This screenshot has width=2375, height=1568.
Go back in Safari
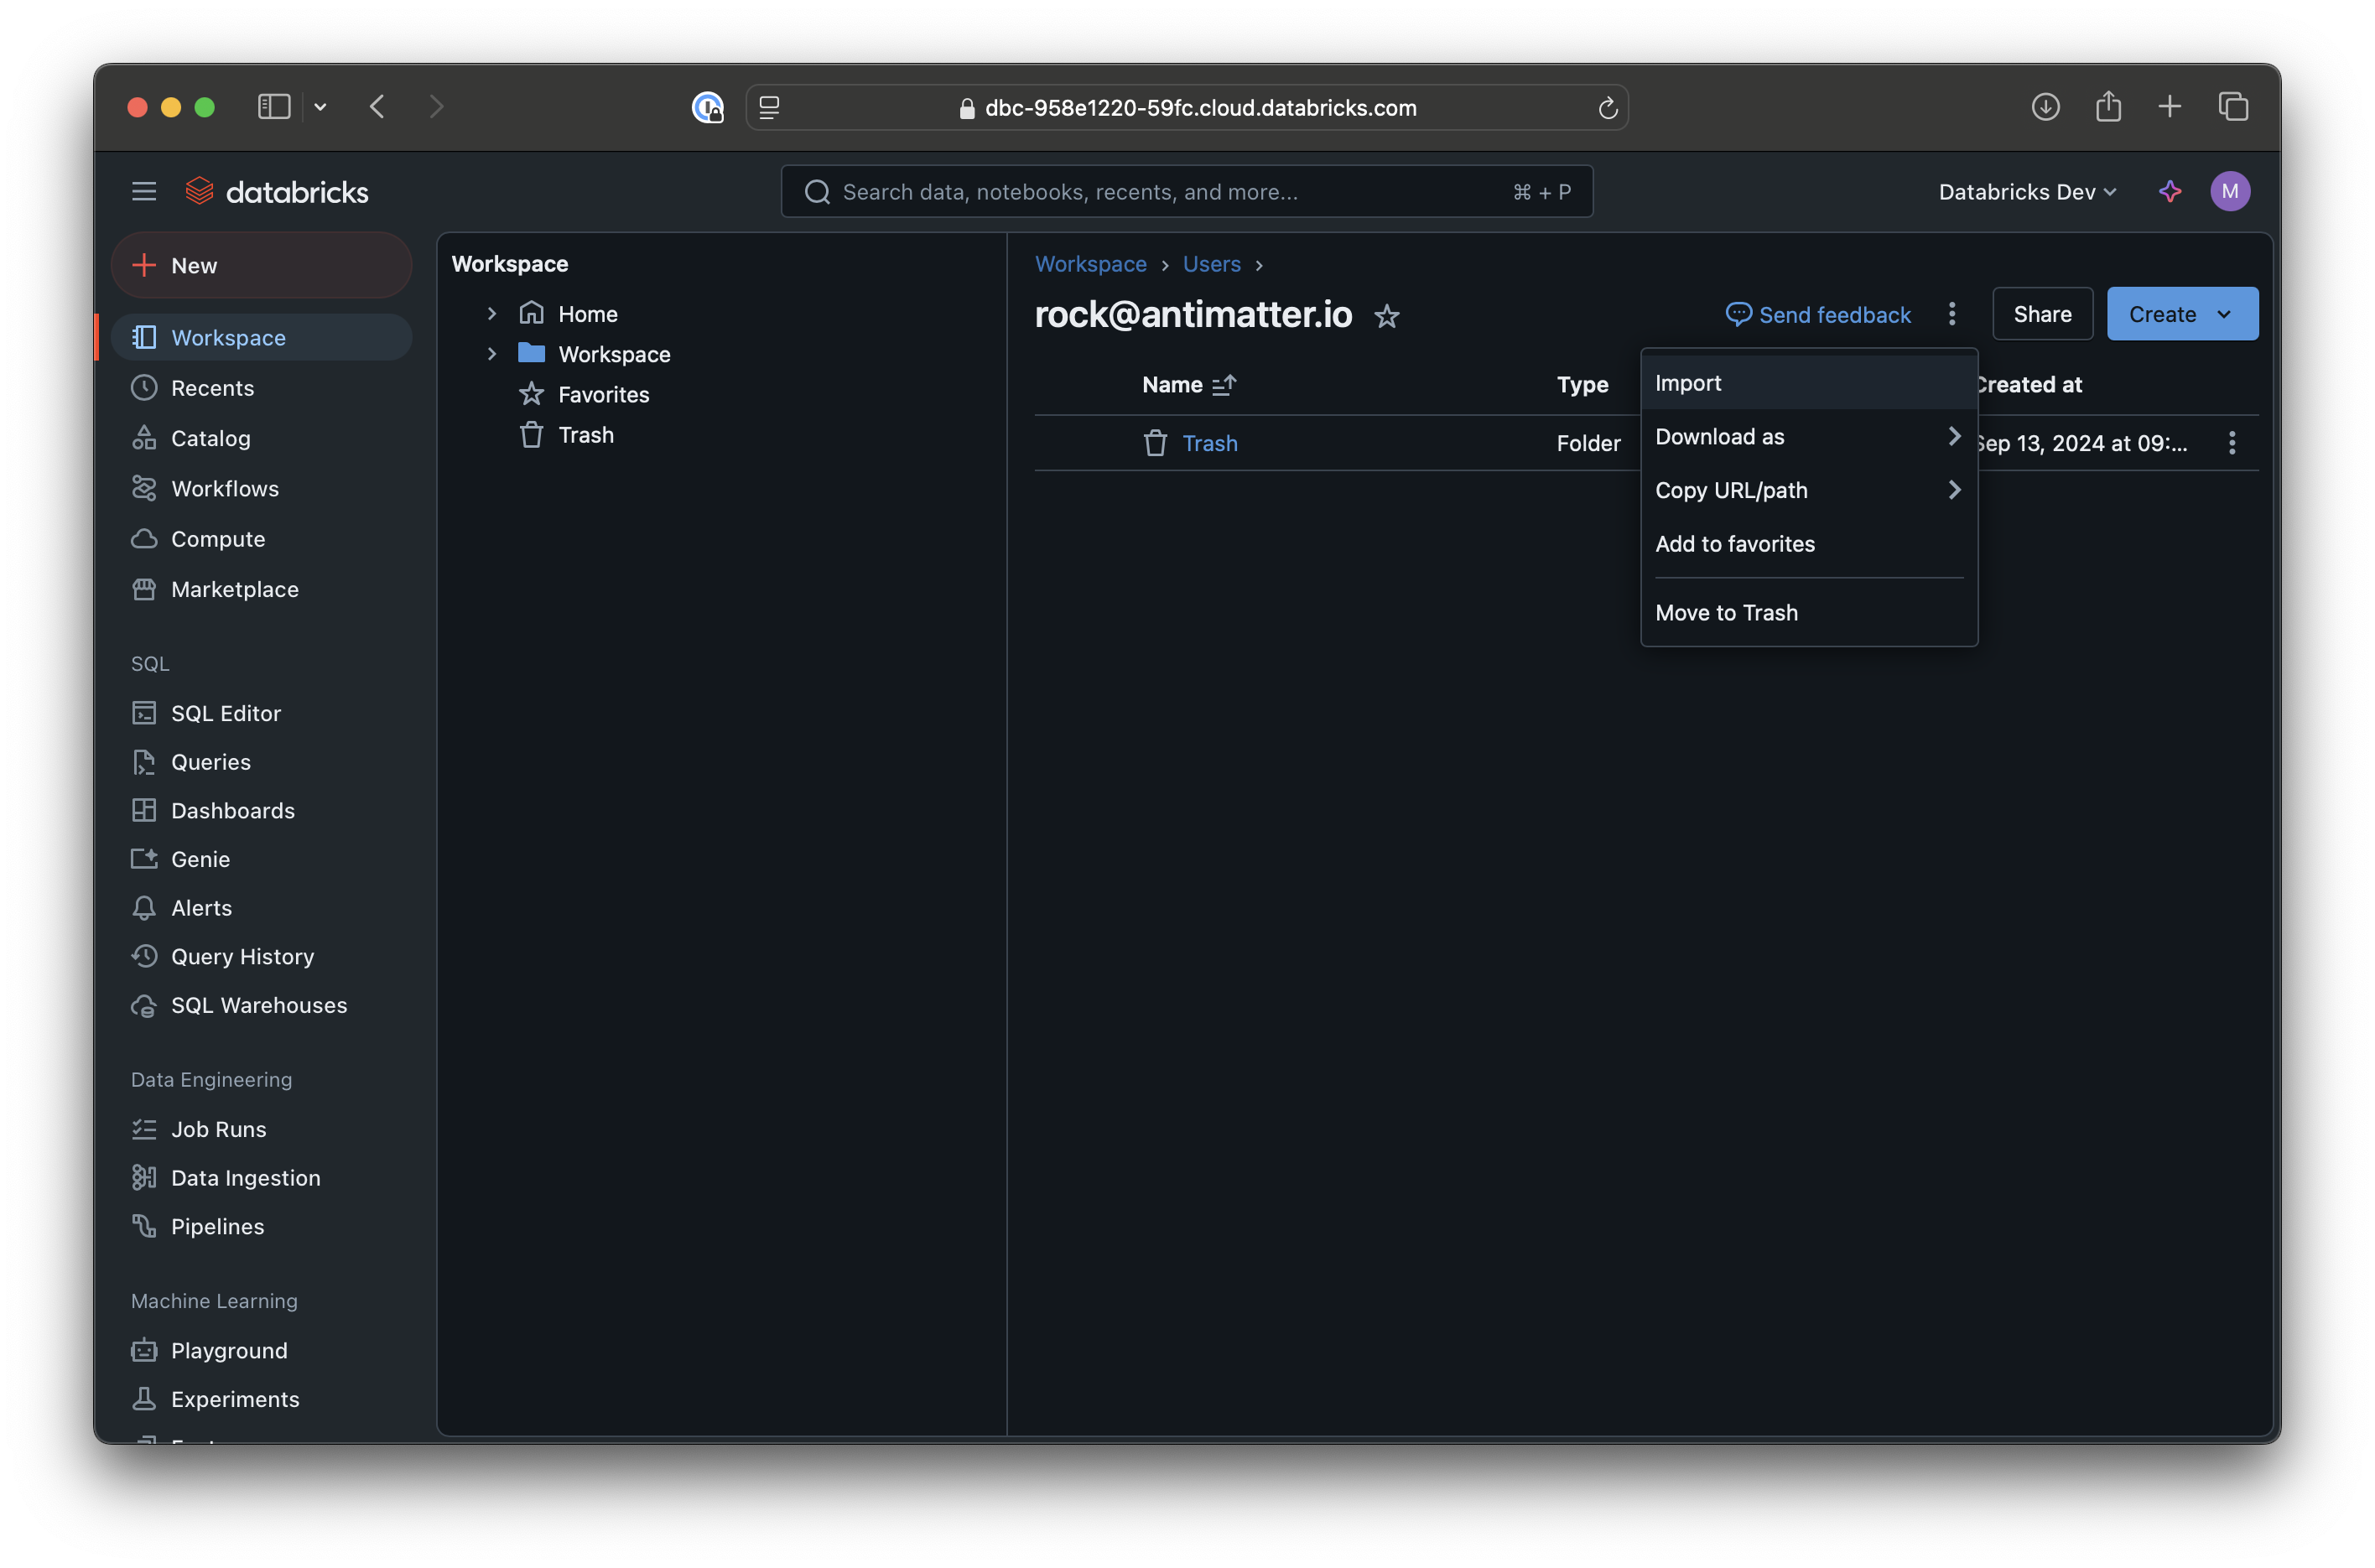point(377,107)
